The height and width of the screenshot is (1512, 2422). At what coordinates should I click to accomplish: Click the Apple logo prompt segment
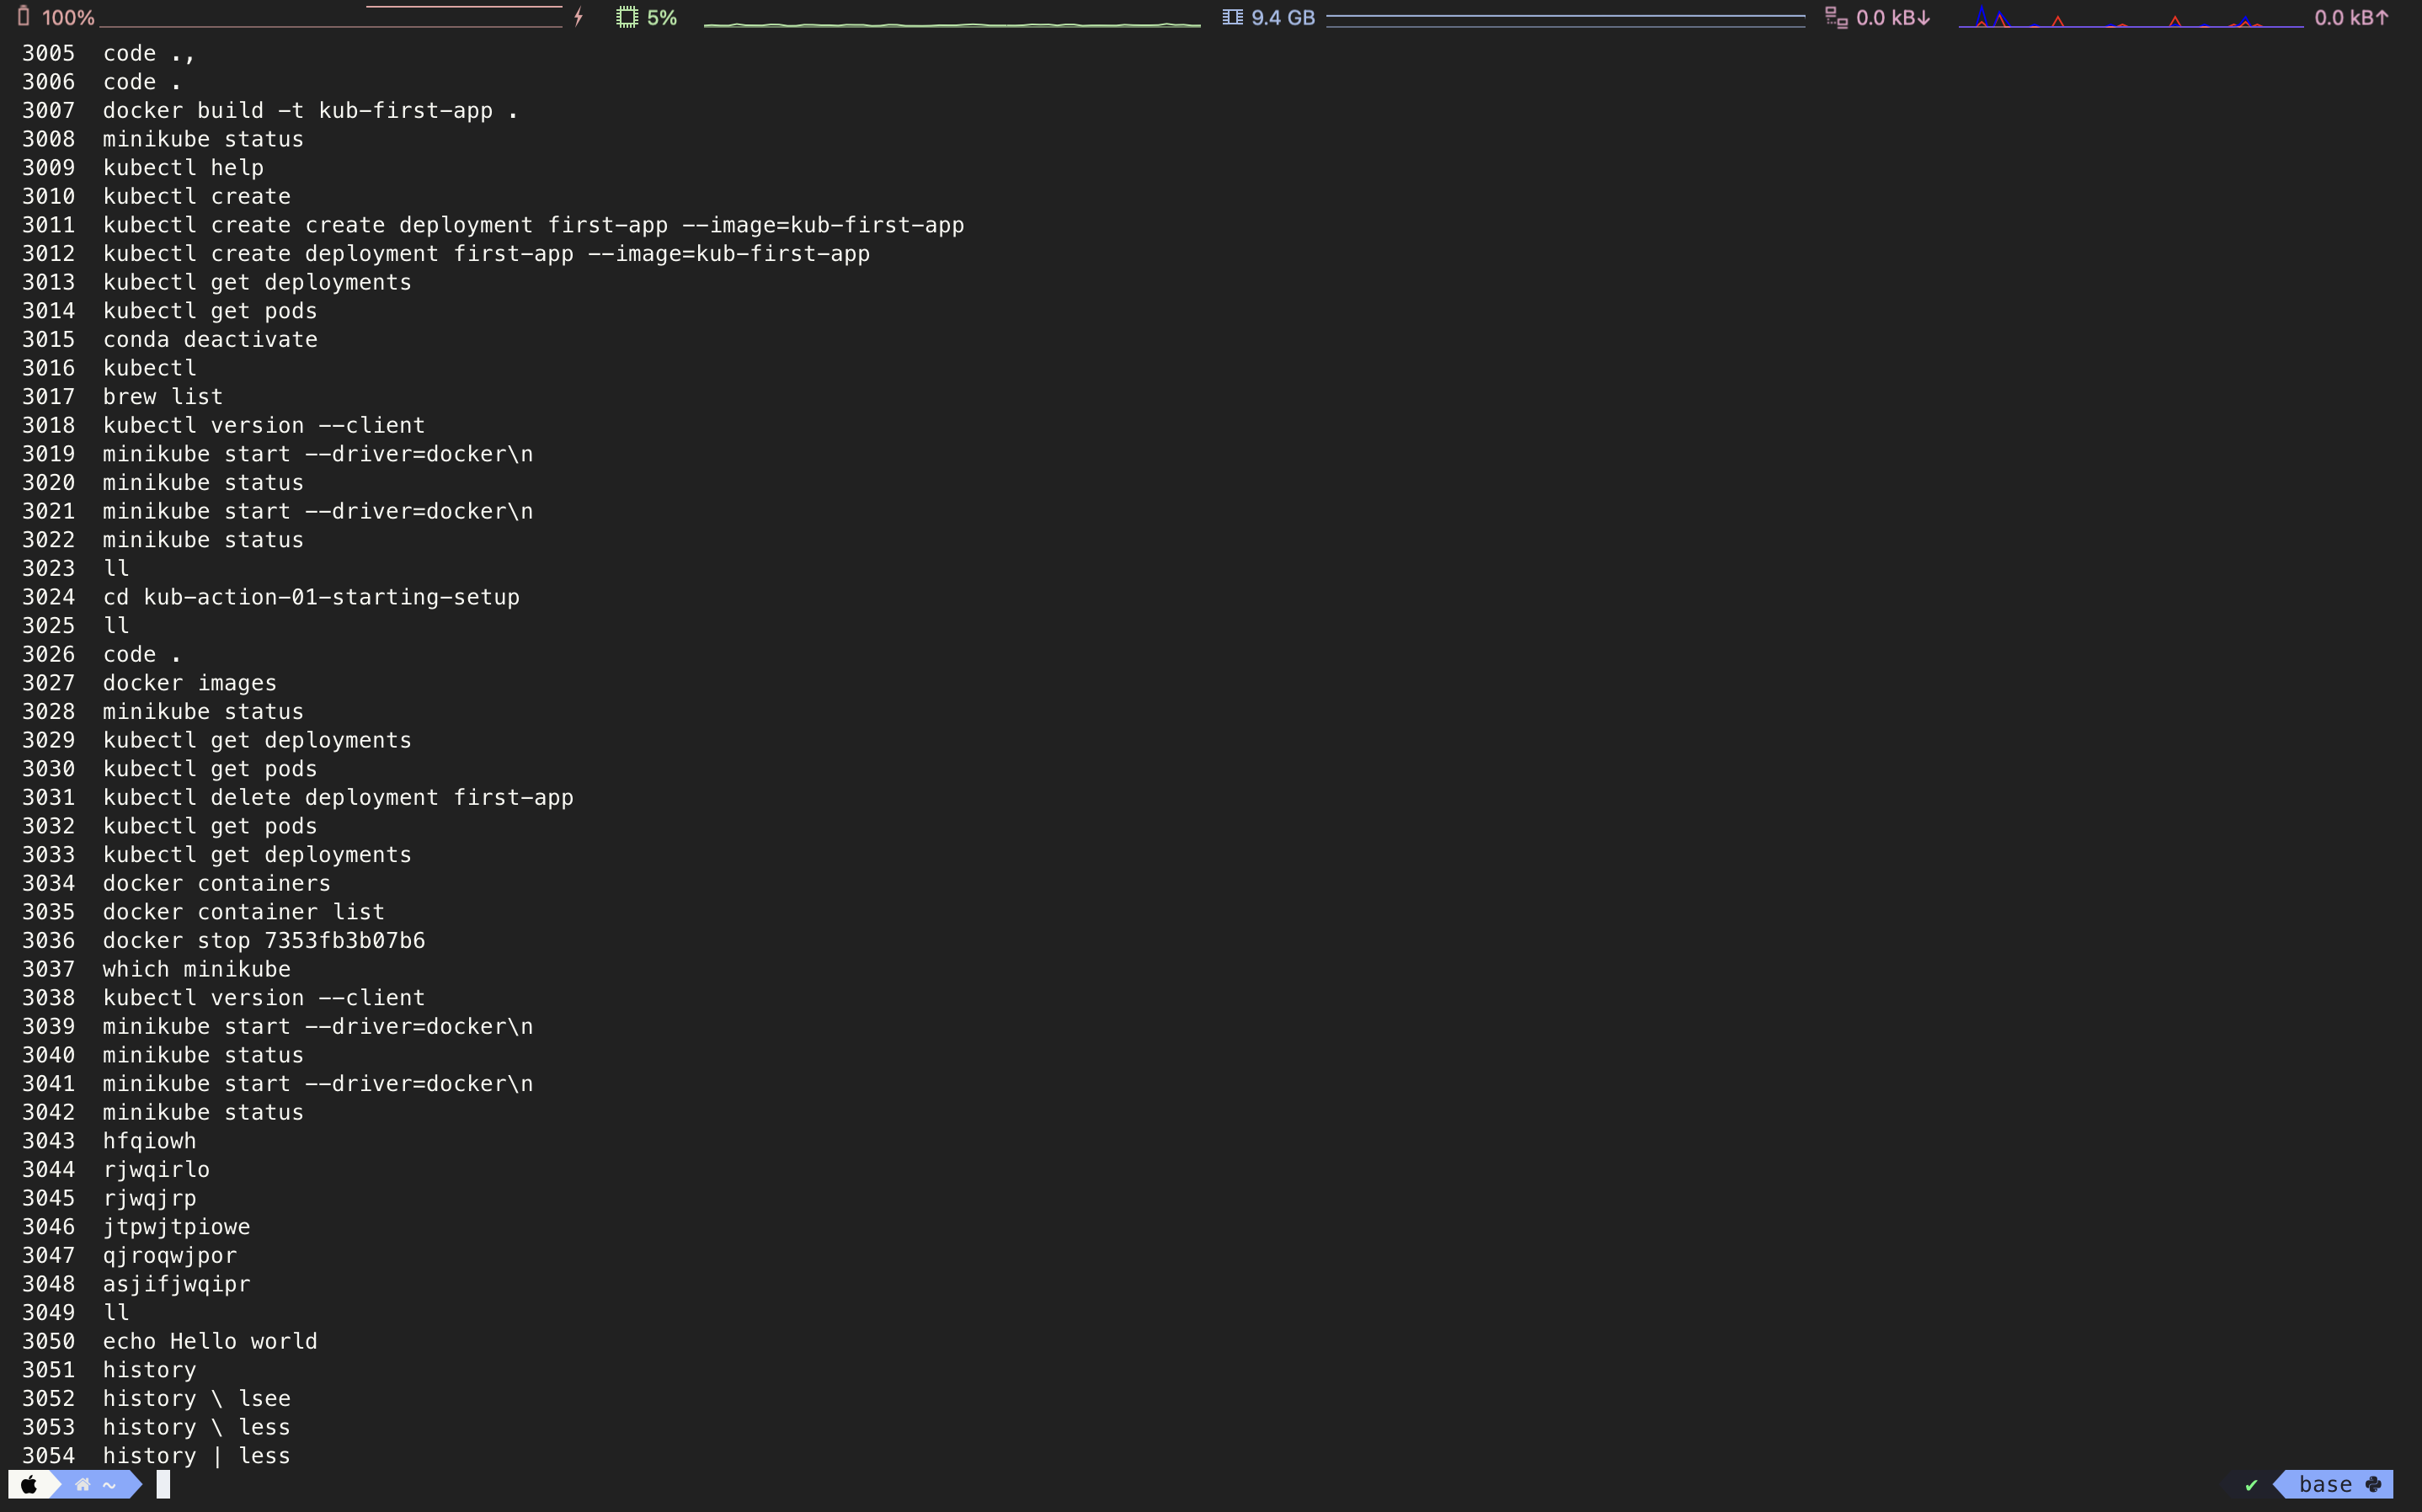[x=29, y=1484]
